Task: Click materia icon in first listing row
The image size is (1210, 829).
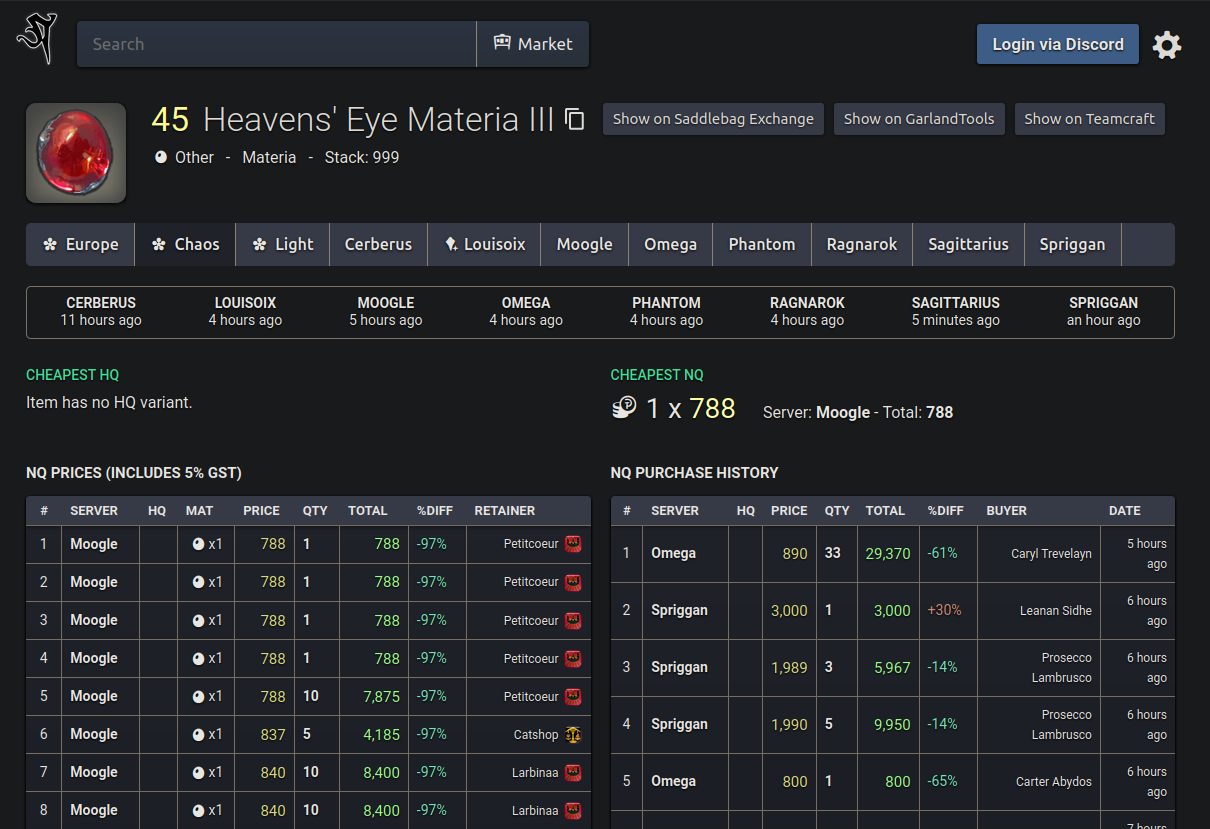Action: [198, 545]
